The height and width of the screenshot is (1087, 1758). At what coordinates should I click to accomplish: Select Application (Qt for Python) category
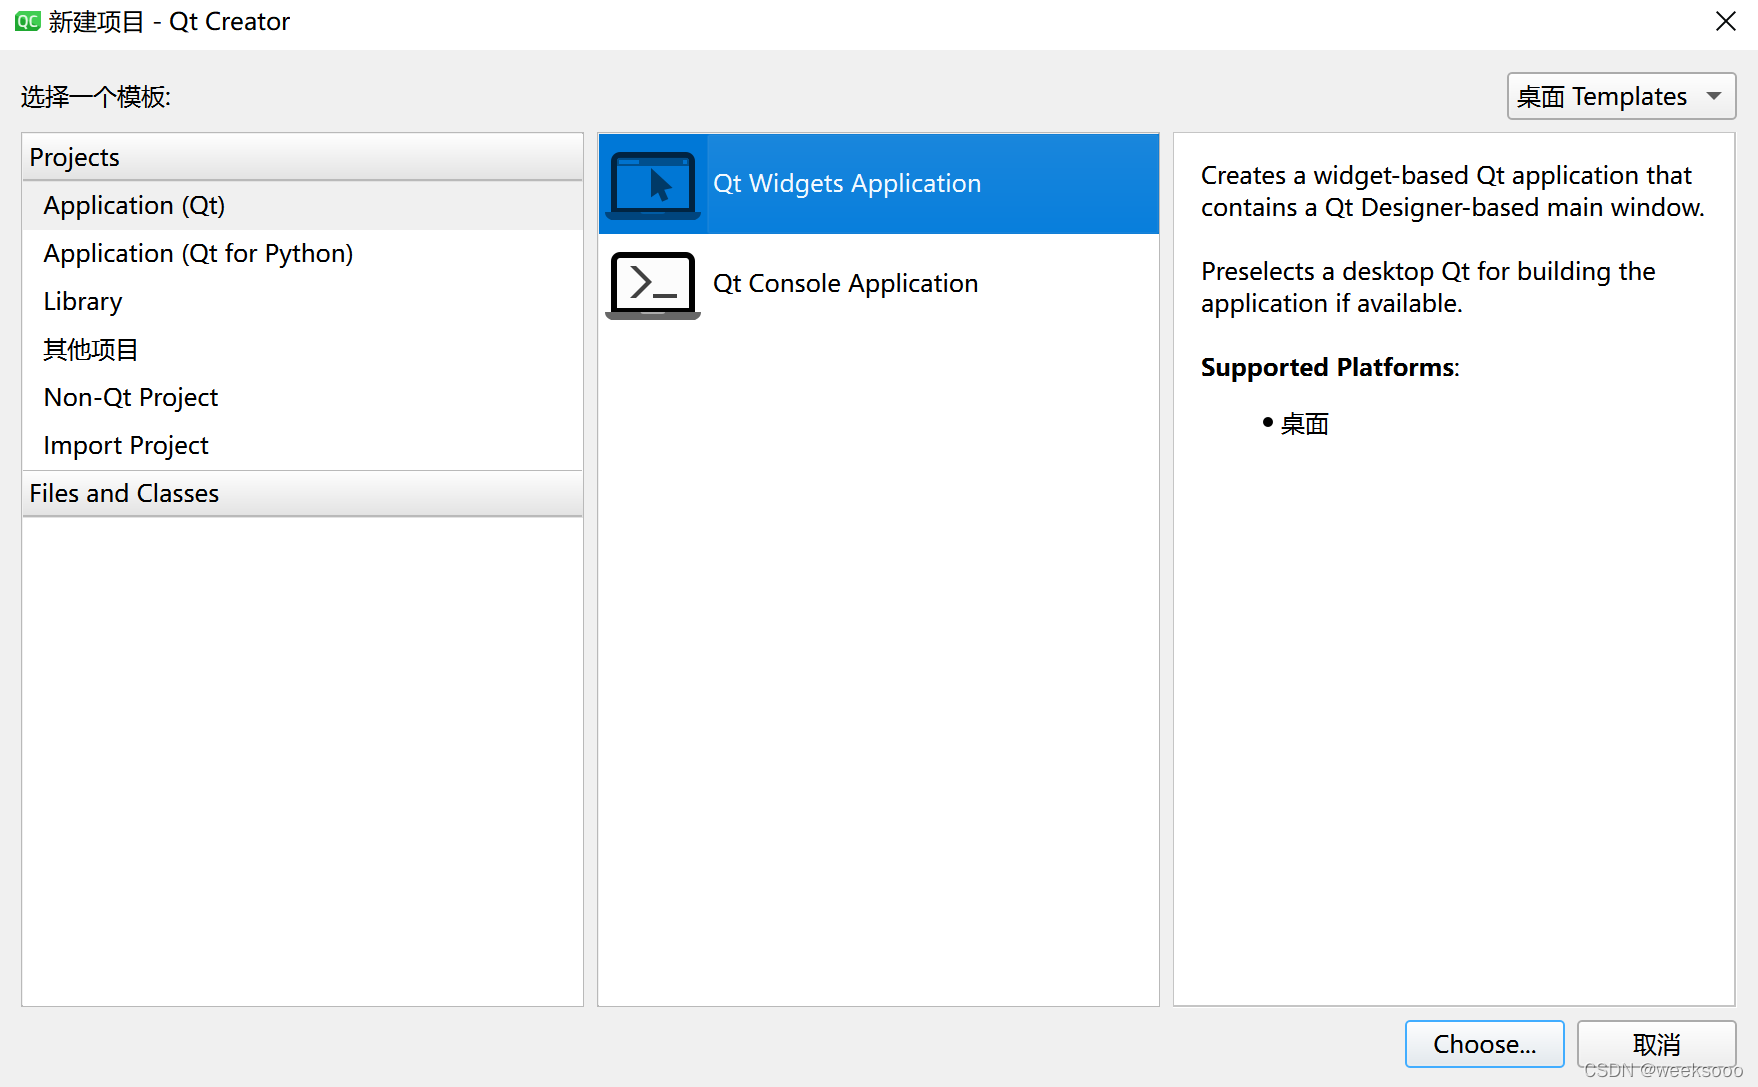tap(302, 254)
